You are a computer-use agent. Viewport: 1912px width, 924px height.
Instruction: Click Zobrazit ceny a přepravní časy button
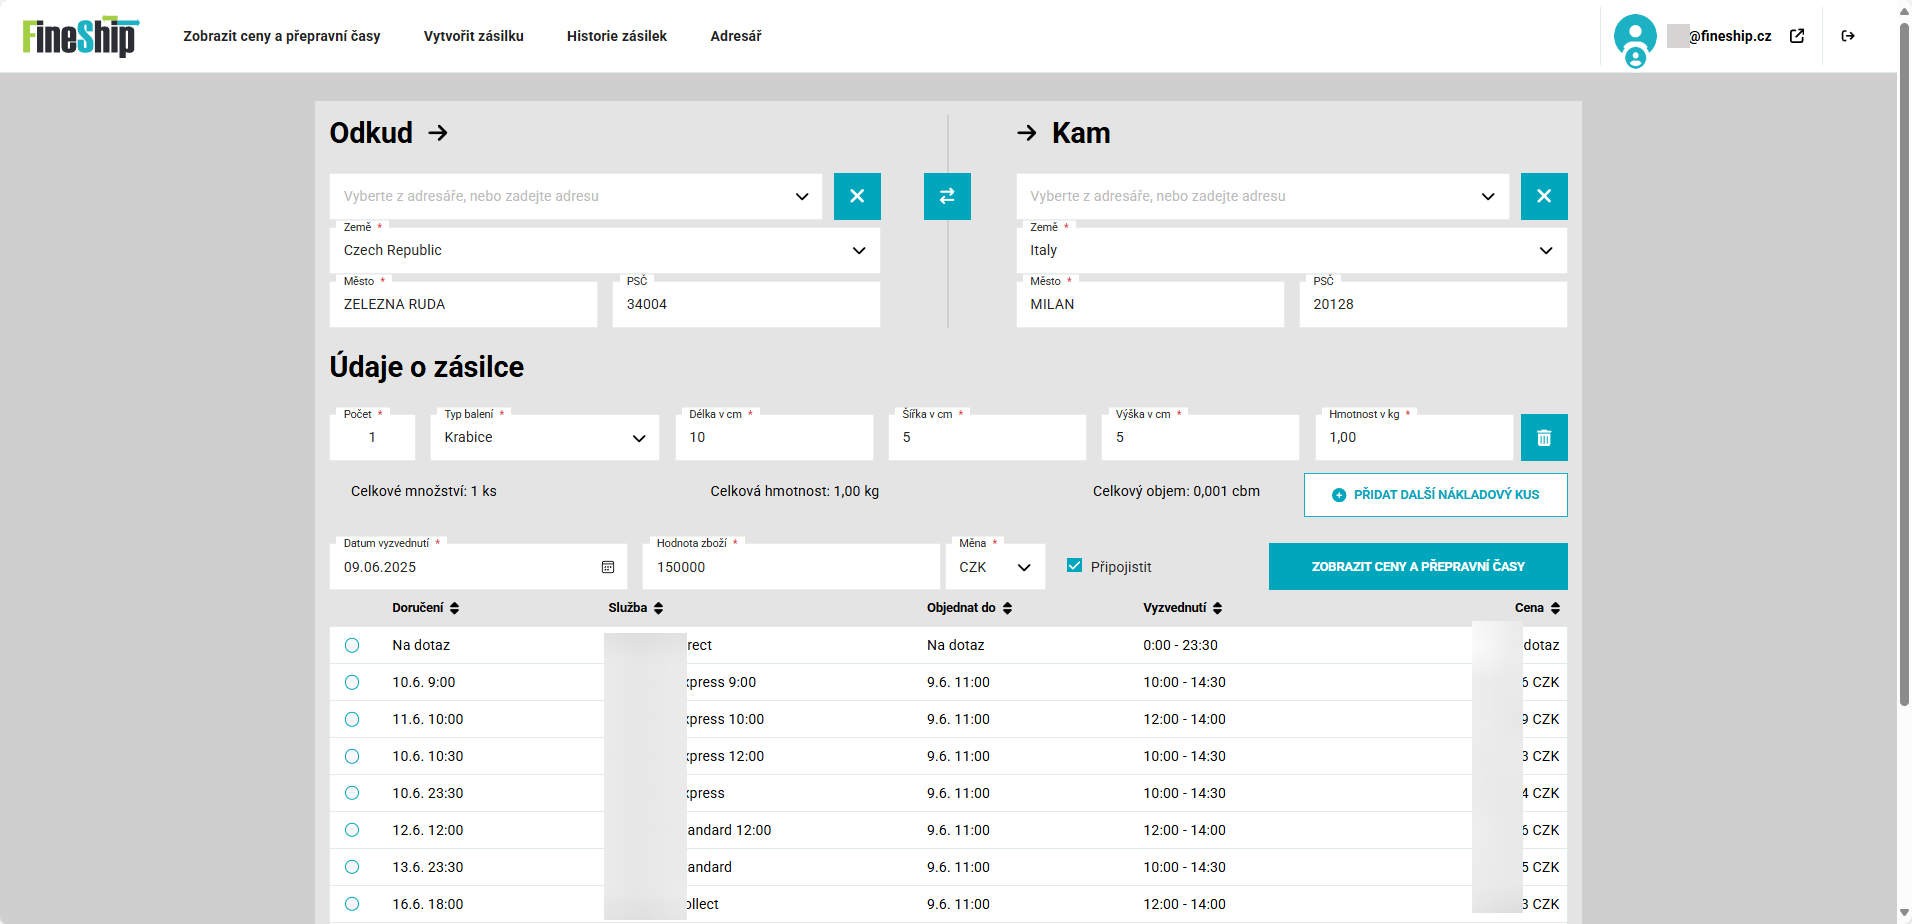(1417, 566)
